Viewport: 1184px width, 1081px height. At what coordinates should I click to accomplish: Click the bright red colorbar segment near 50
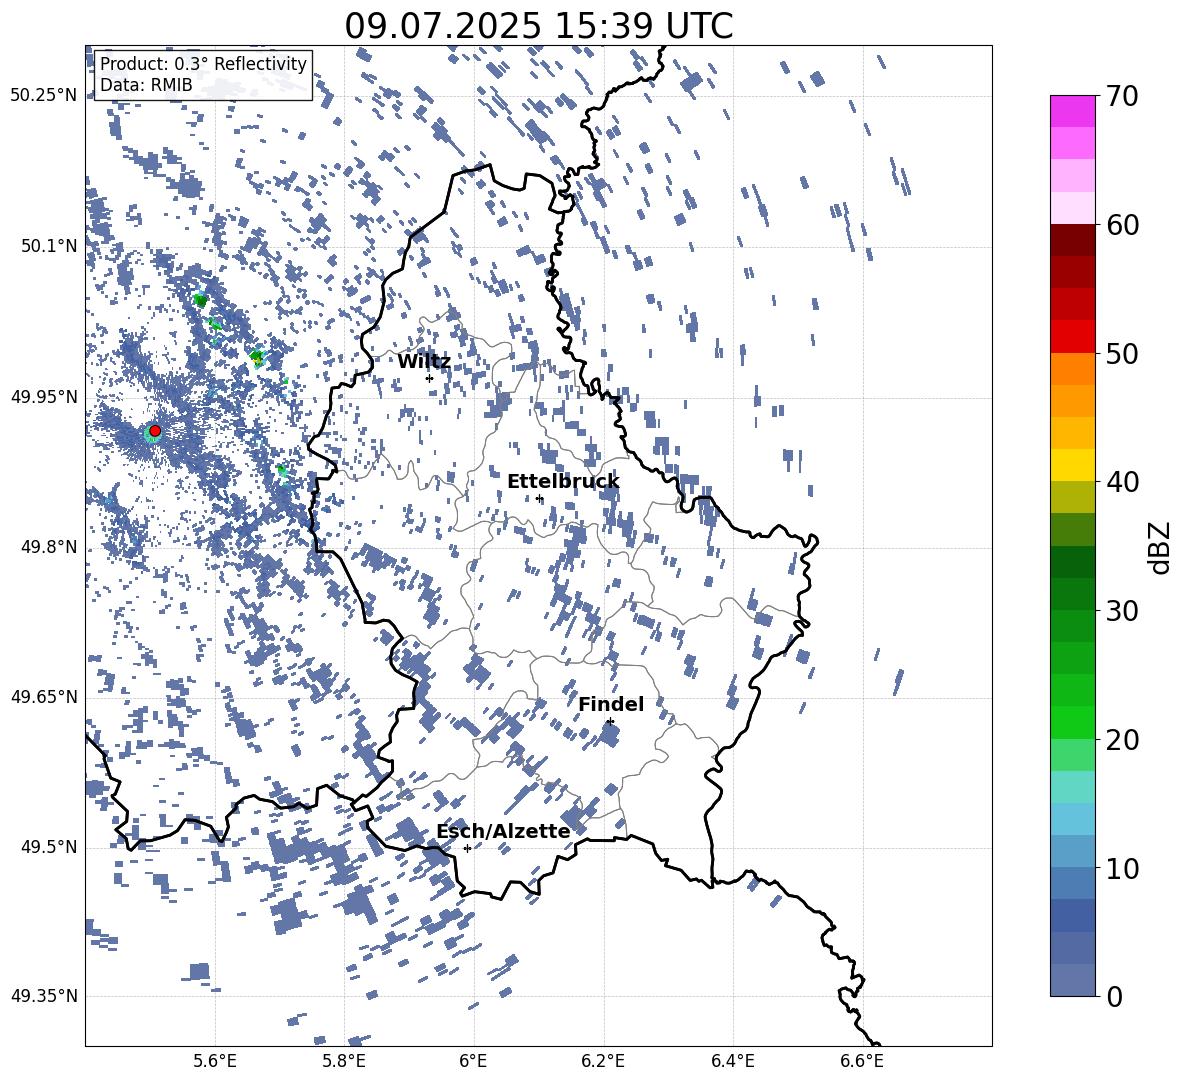tap(1073, 337)
